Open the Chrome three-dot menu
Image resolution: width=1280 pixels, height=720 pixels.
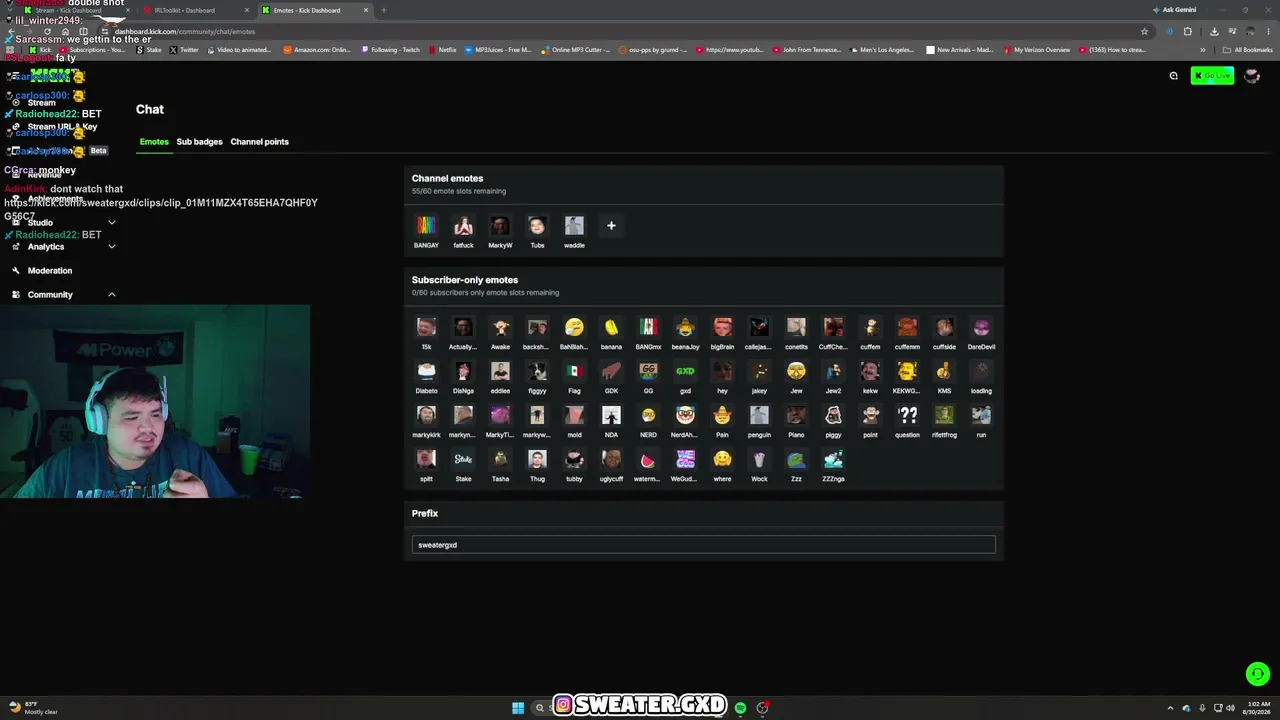[1268, 31]
